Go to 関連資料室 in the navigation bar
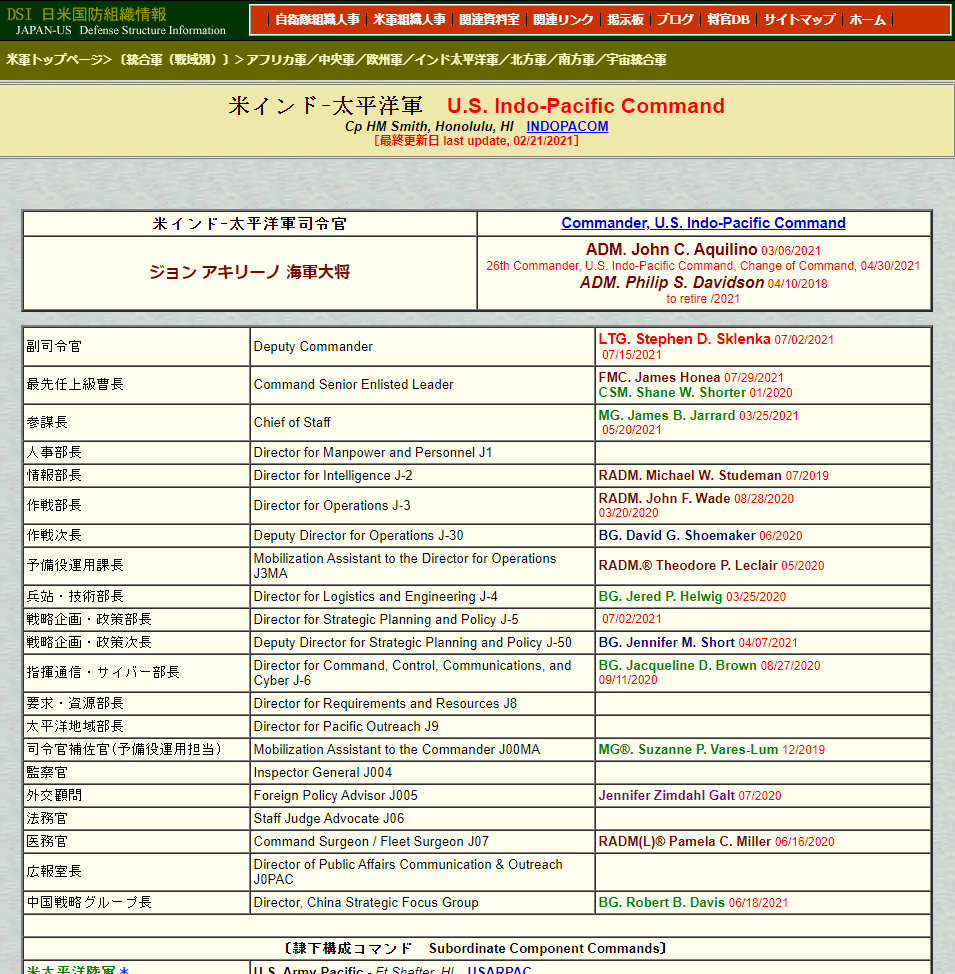The width and height of the screenshot is (955, 974). click(489, 20)
